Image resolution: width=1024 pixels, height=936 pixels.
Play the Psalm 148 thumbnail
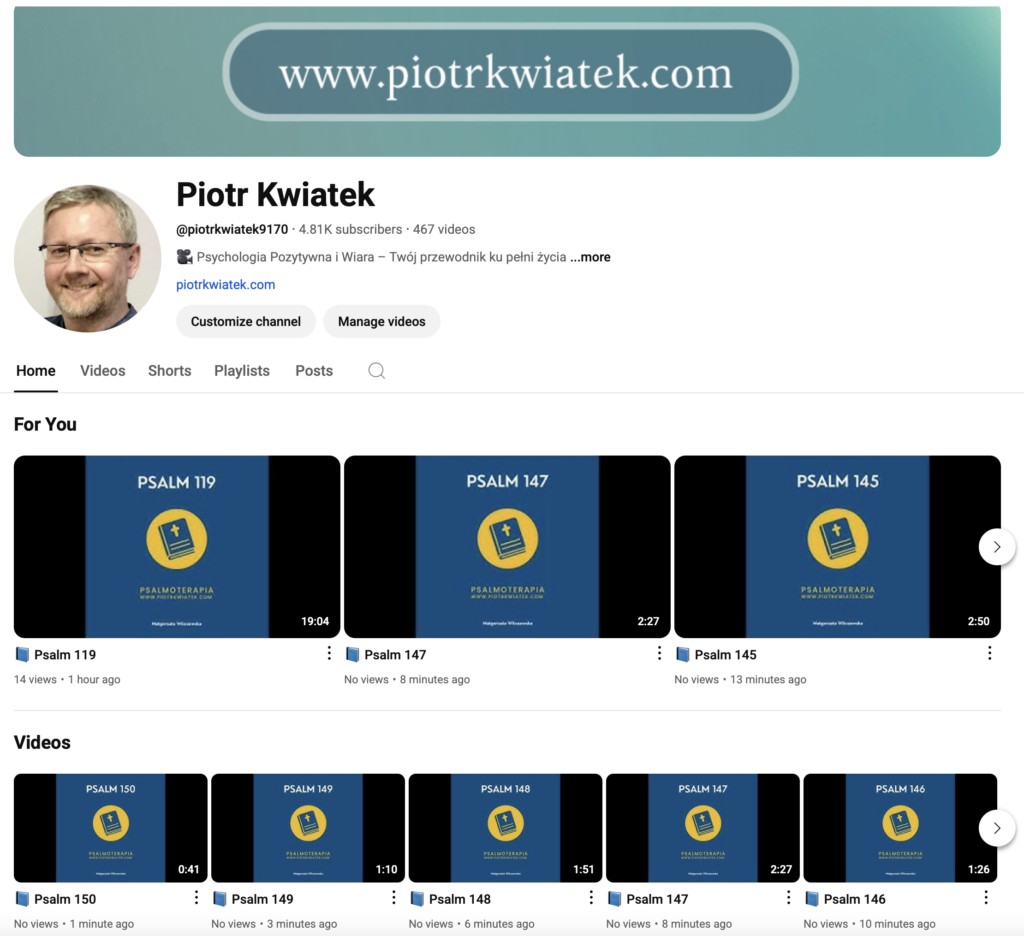click(x=505, y=828)
